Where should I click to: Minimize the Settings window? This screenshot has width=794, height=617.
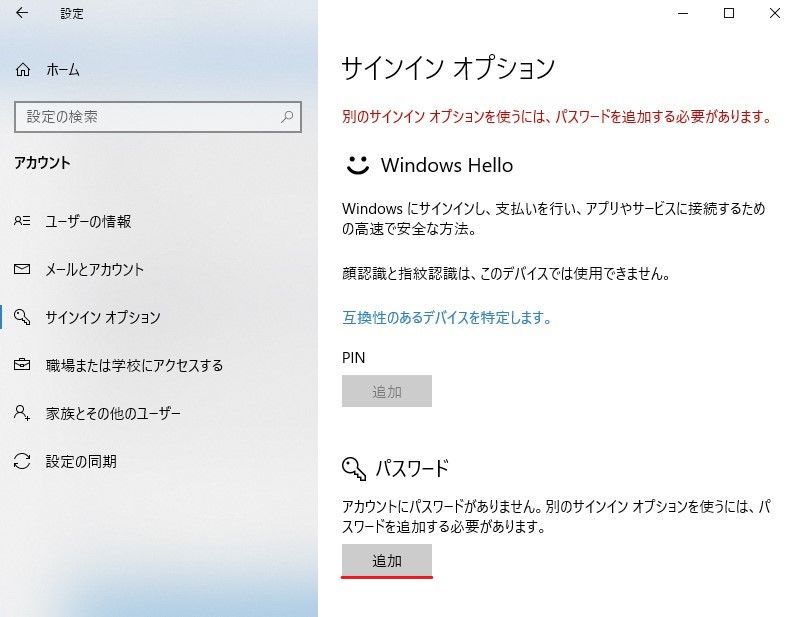click(x=683, y=14)
